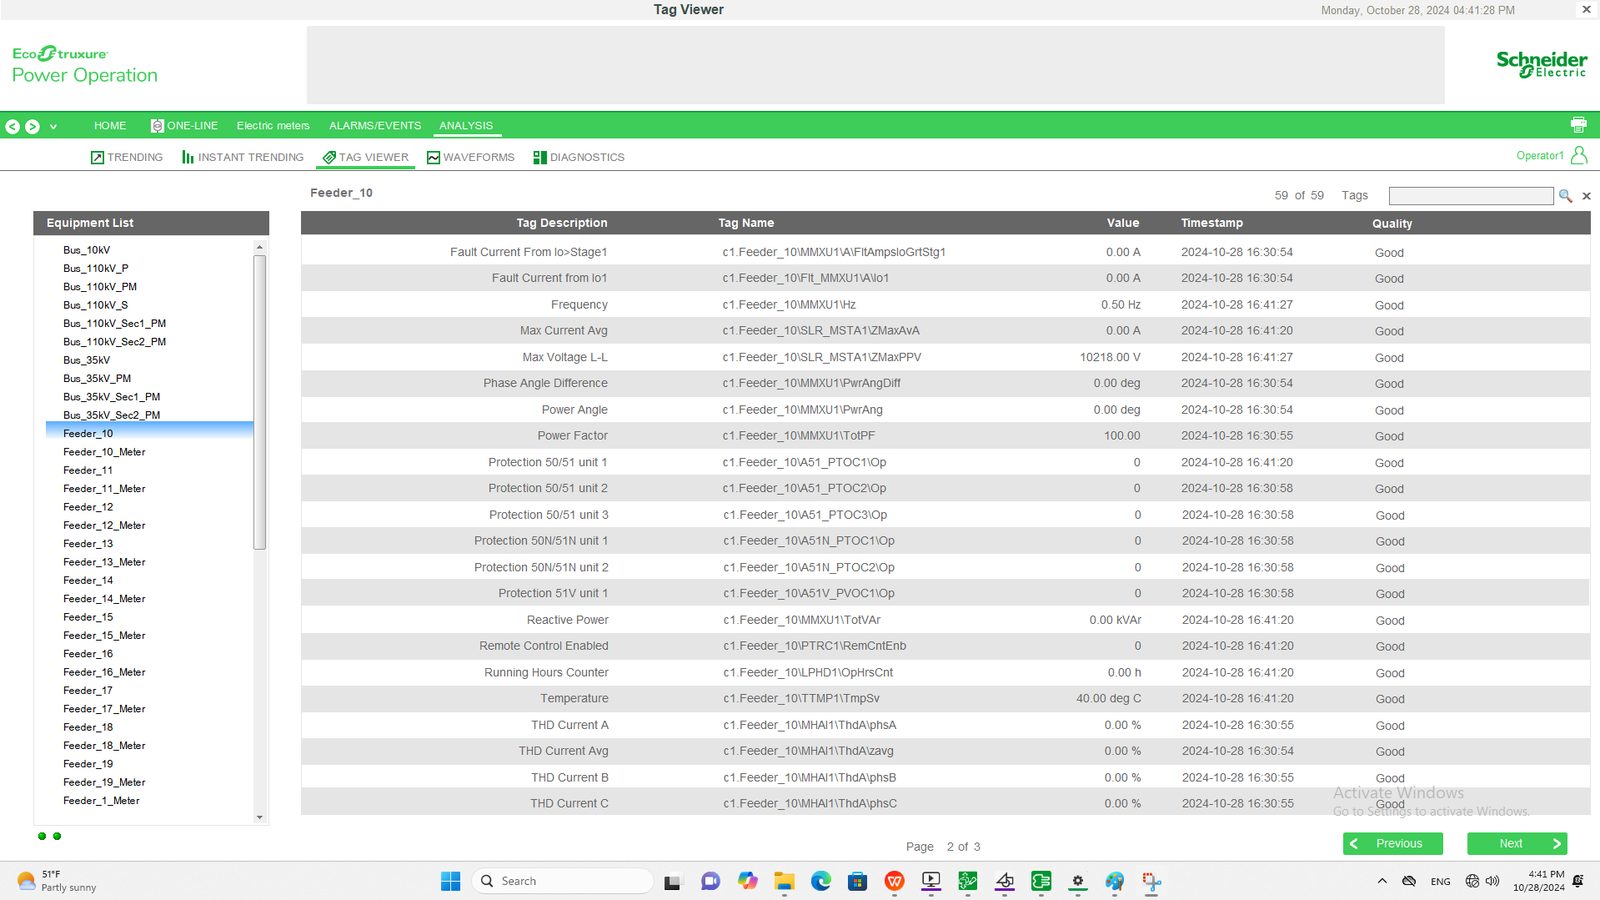Open Instant Trending view
The height and width of the screenshot is (900, 1600).
pyautogui.click(x=243, y=157)
